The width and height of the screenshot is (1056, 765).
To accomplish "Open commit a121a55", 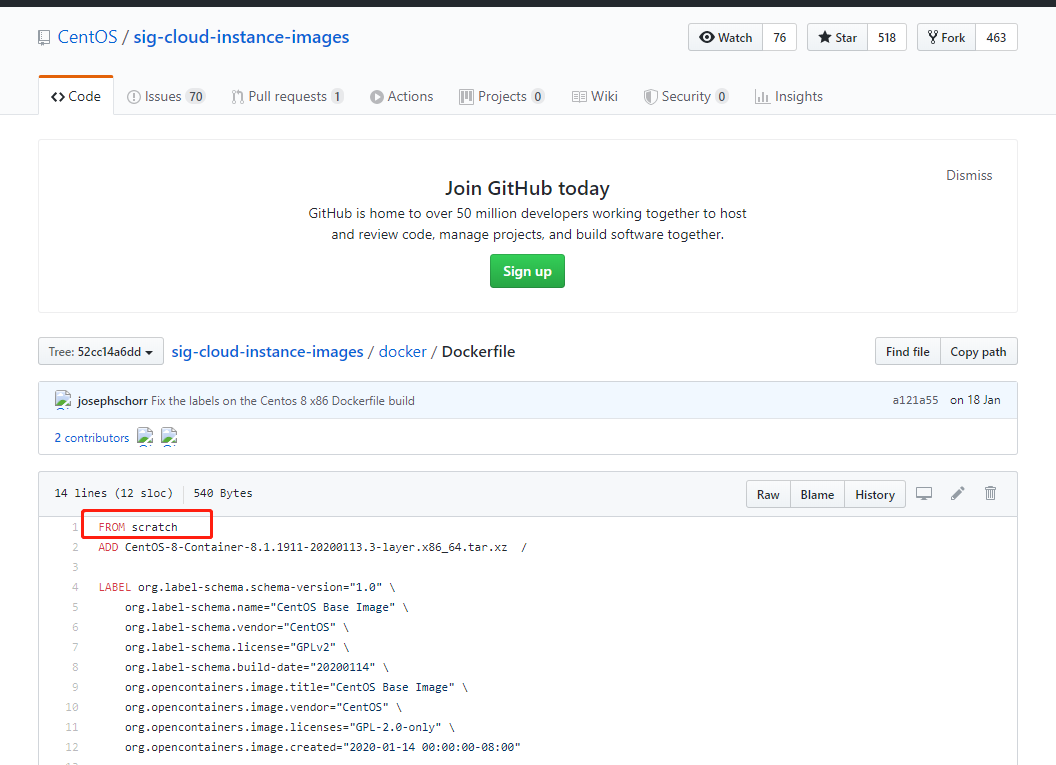I will point(916,399).
